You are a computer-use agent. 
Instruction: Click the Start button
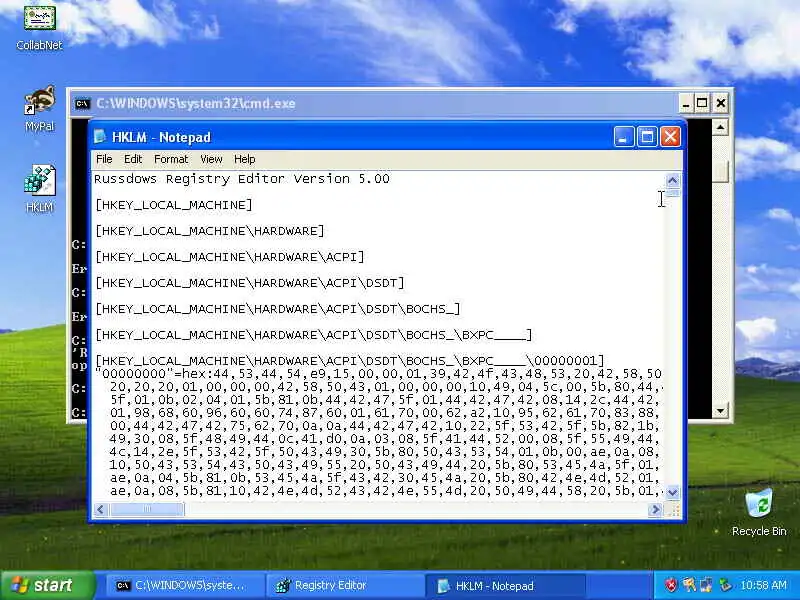(x=48, y=585)
